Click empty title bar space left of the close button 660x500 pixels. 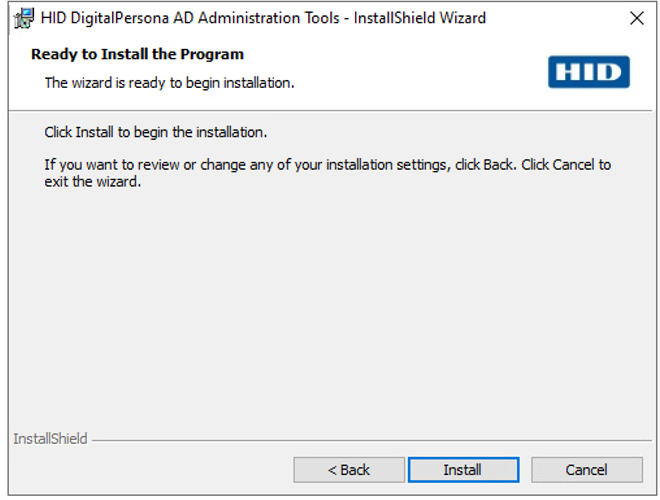tap(560, 18)
